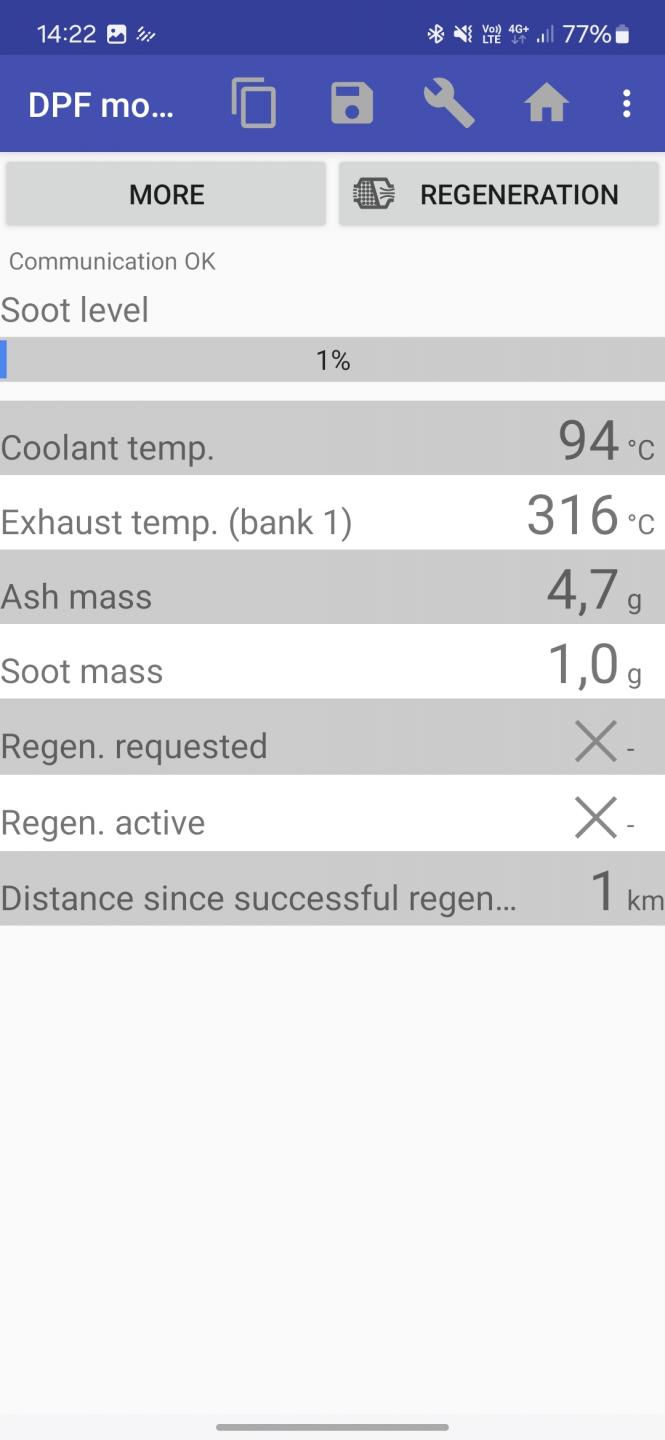Save data with the floppy disk icon
Image resolution: width=665 pixels, height=1440 pixels.
pyautogui.click(x=352, y=104)
